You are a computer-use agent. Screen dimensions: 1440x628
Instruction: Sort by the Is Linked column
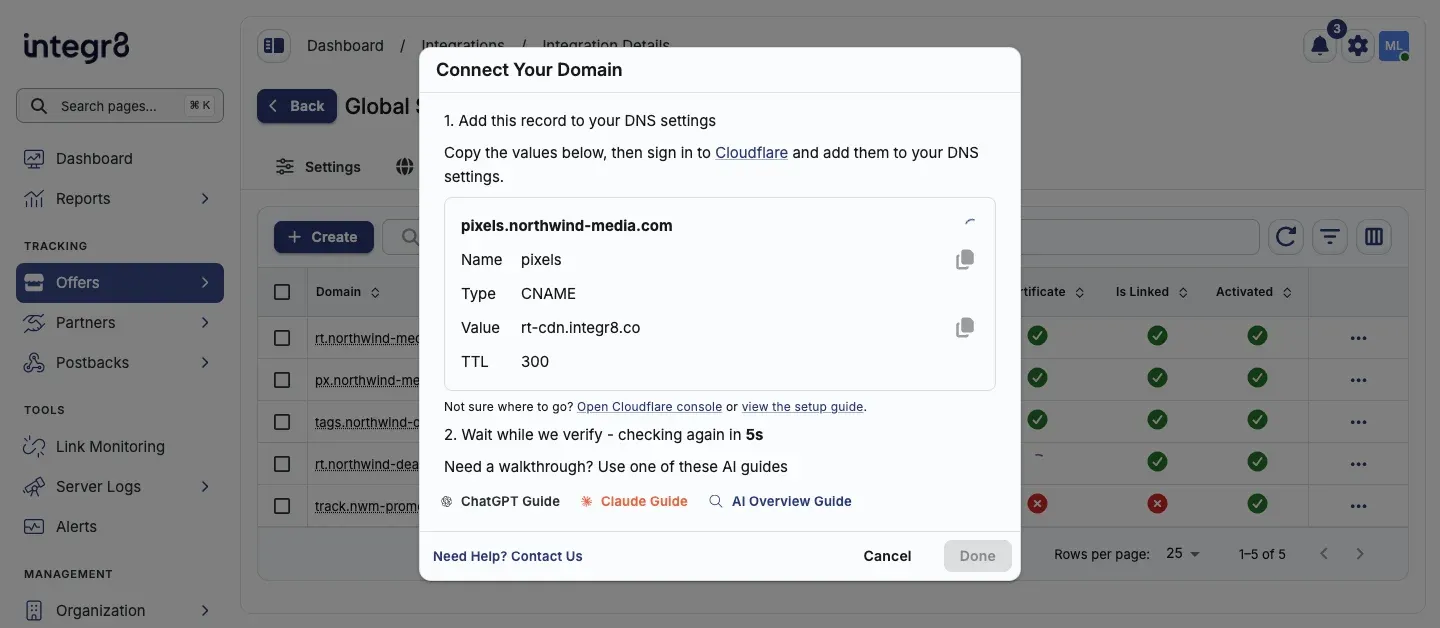(1150, 292)
